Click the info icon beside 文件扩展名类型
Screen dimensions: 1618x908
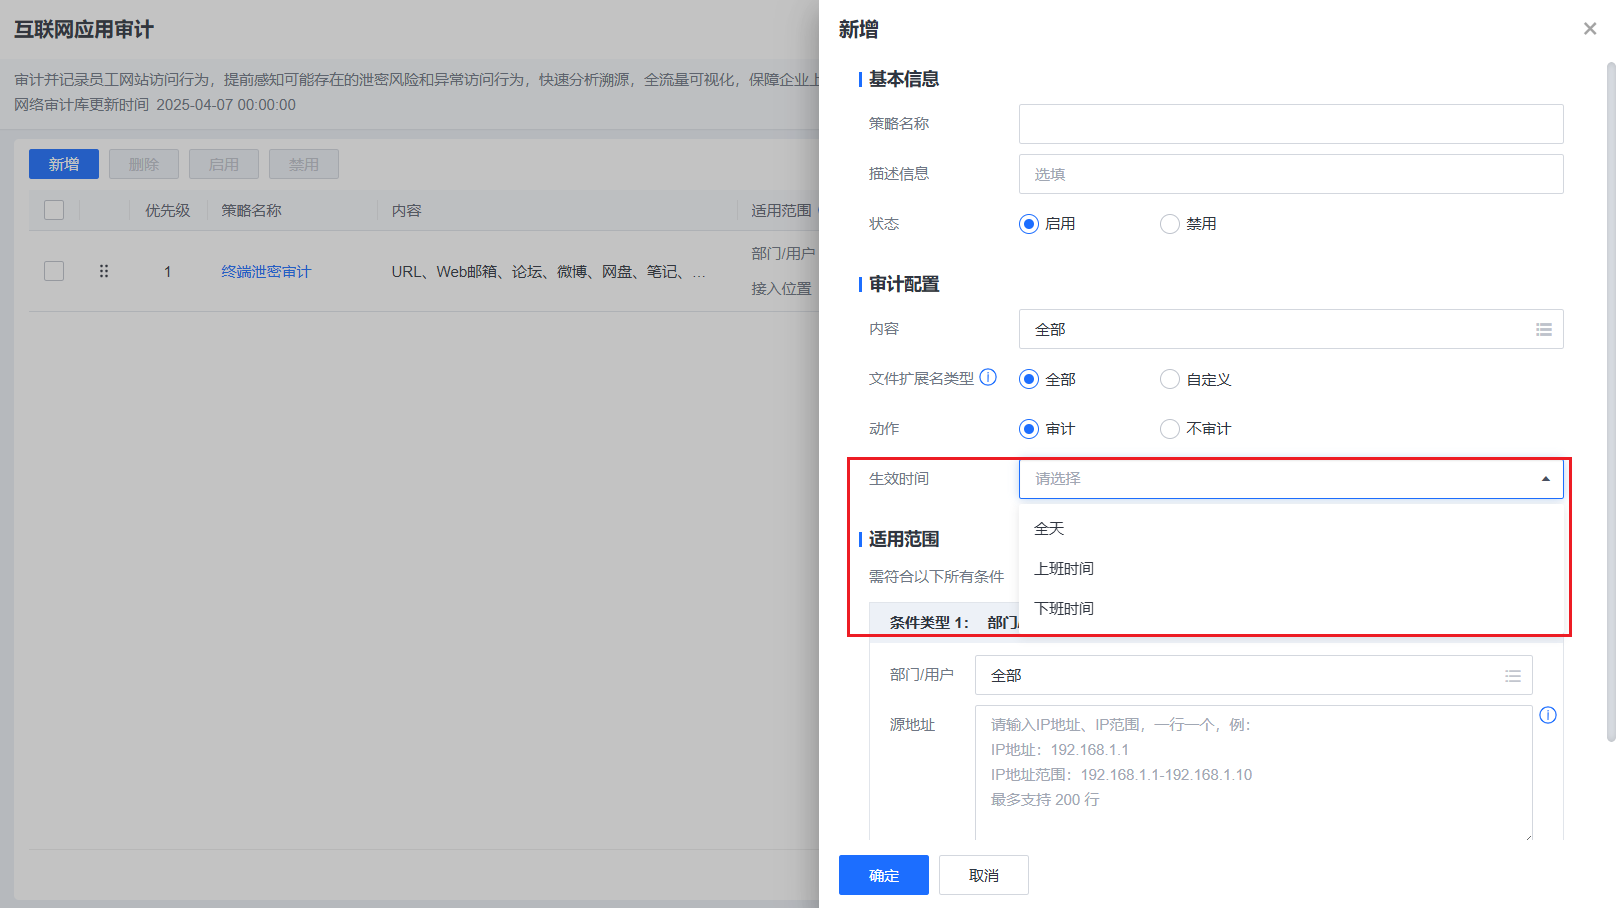pyautogui.click(x=988, y=377)
